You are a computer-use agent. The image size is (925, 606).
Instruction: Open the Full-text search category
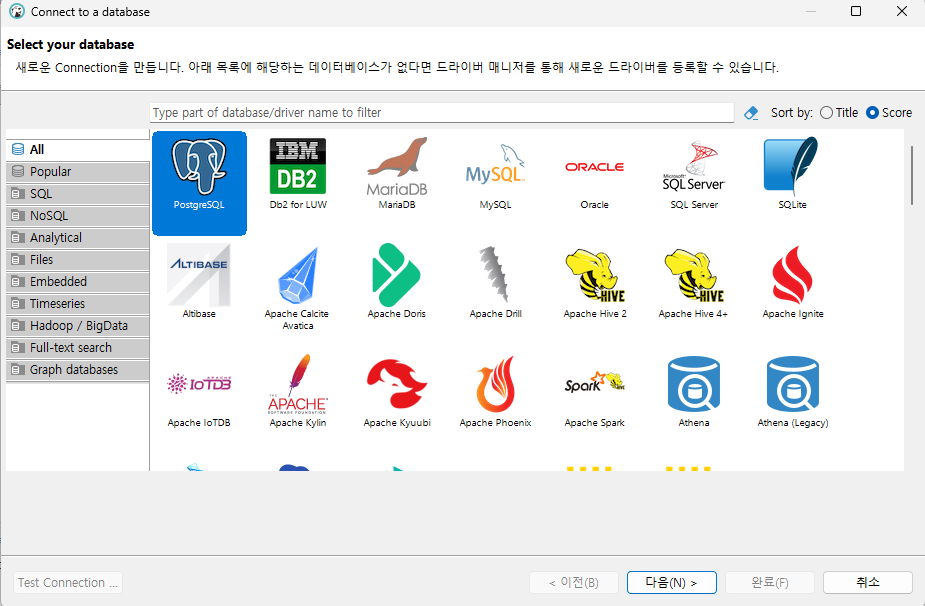[77, 348]
